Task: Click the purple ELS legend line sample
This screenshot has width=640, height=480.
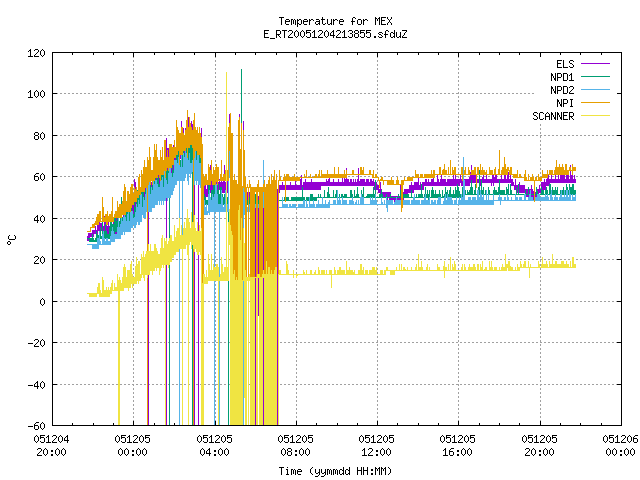Action: click(595, 64)
